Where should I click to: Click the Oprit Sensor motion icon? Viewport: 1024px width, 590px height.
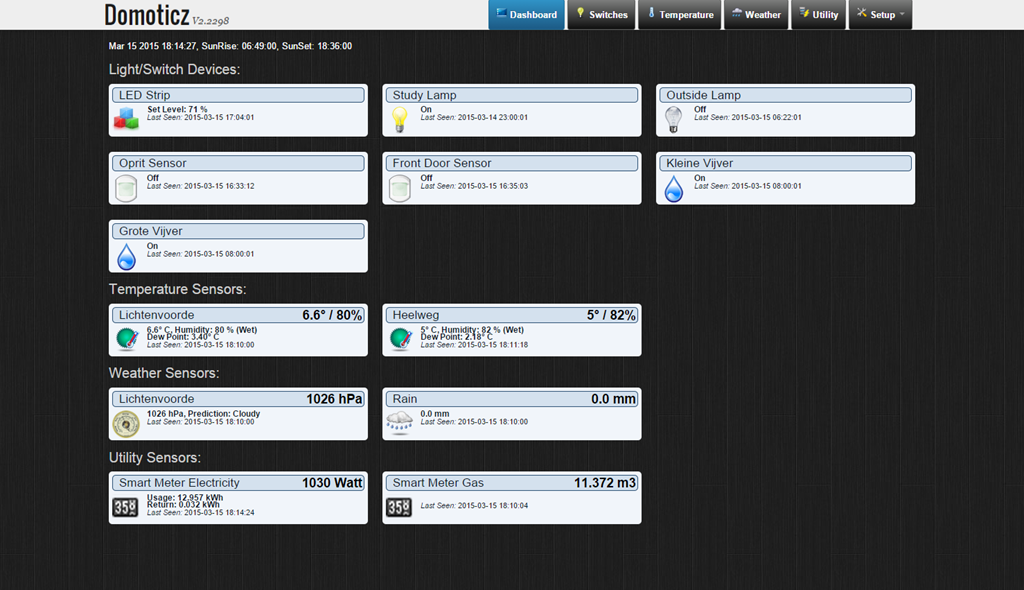pos(126,188)
